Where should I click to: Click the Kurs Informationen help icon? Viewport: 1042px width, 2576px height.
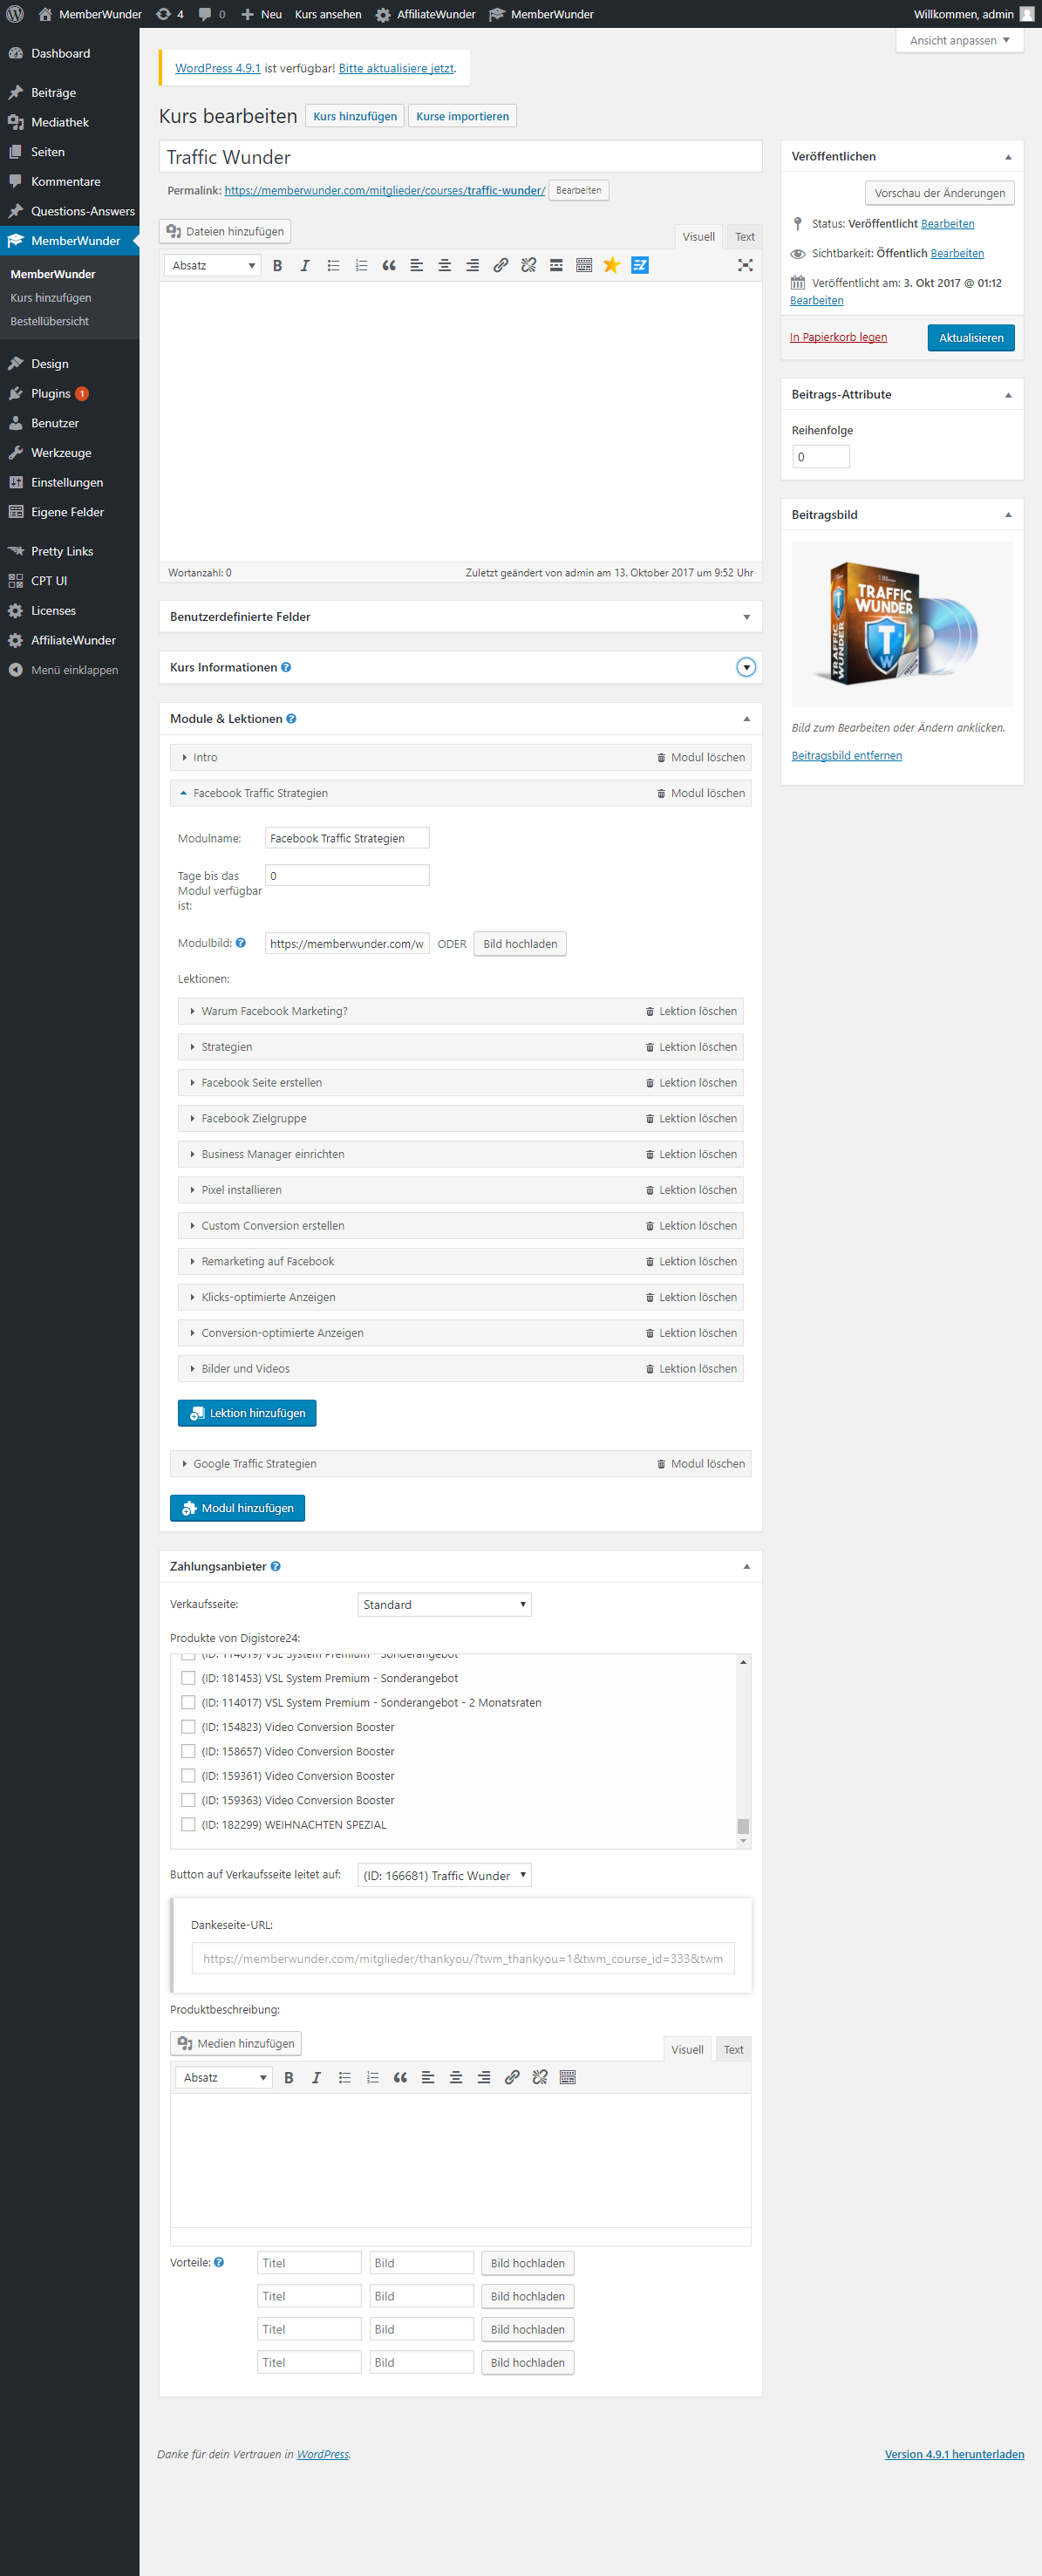286,667
